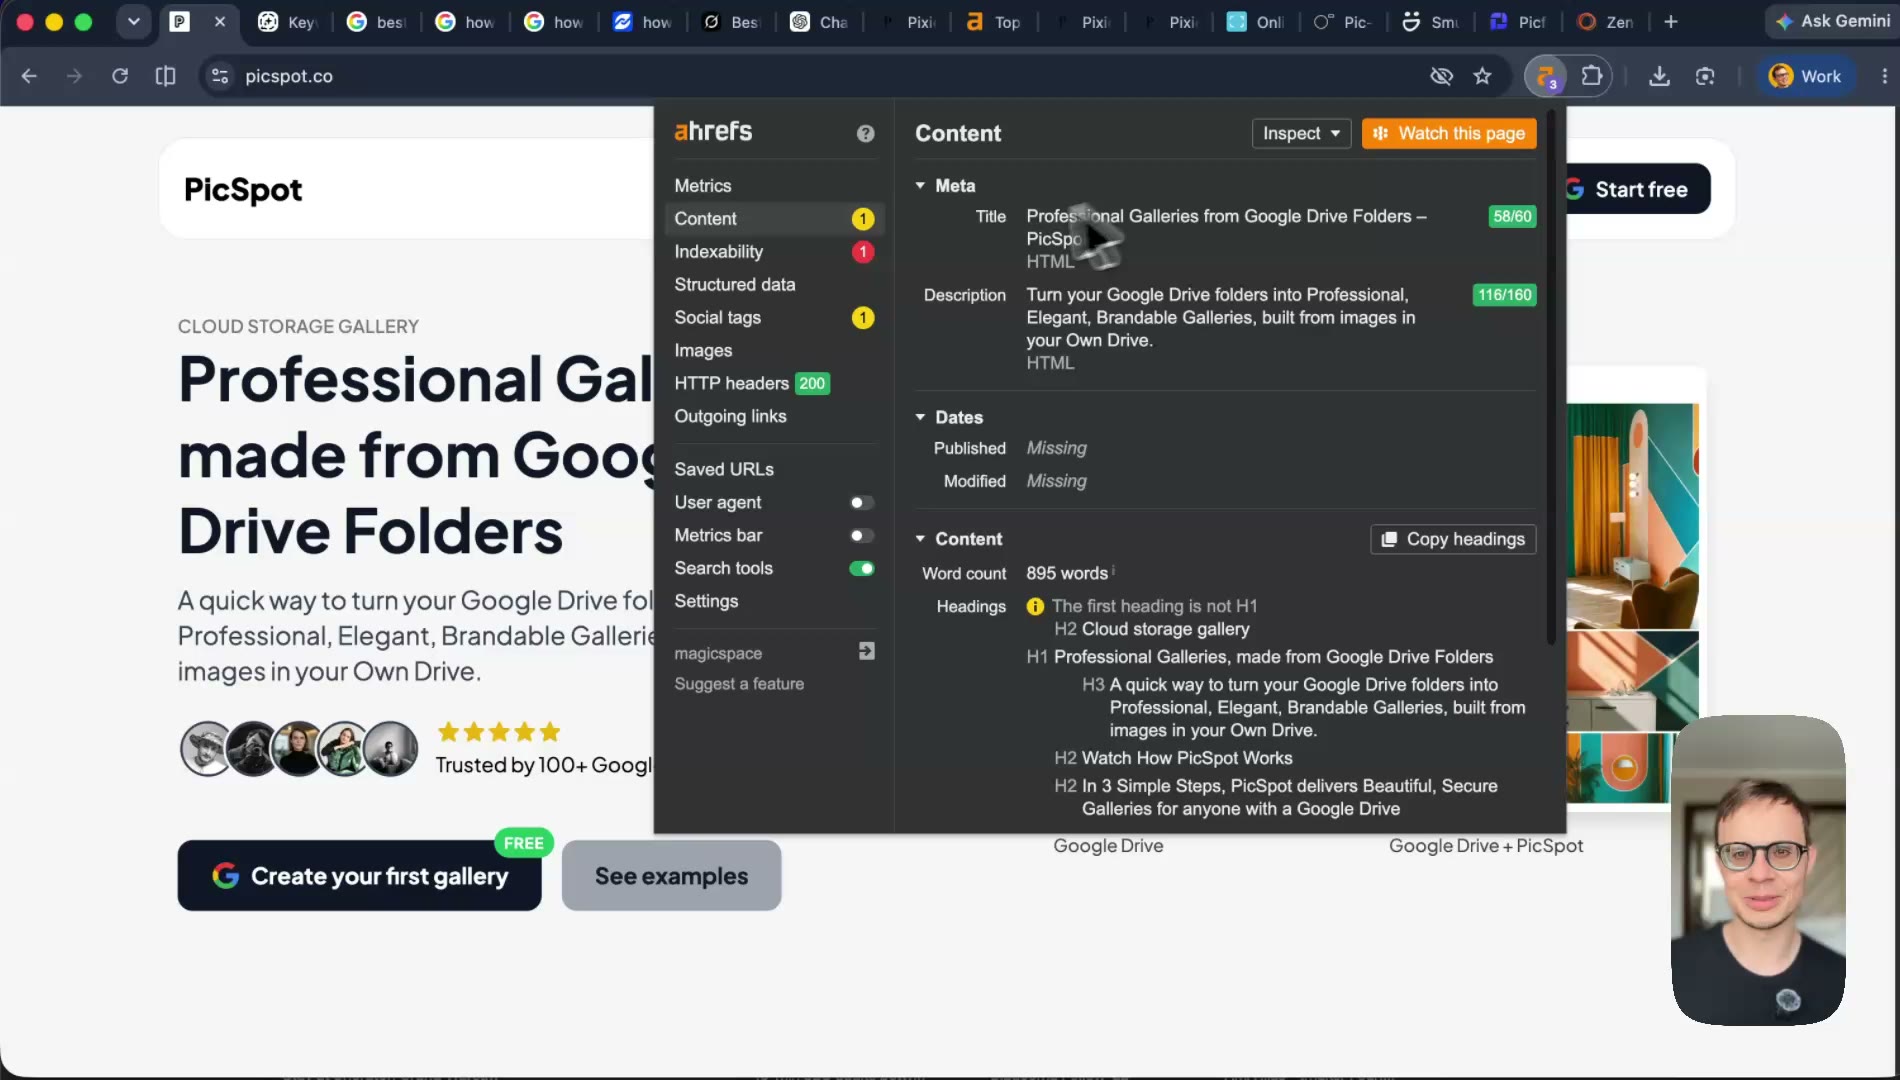Open the Structured data section
The image size is (1900, 1080).
tap(735, 285)
